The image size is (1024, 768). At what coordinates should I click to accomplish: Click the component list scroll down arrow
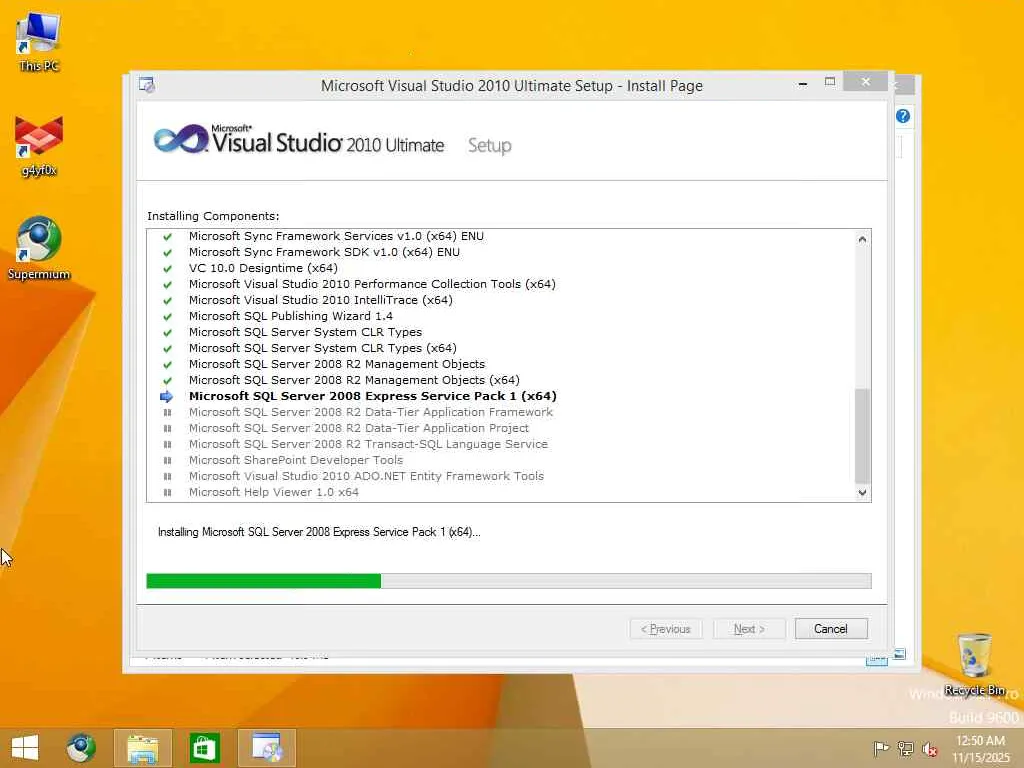862,492
